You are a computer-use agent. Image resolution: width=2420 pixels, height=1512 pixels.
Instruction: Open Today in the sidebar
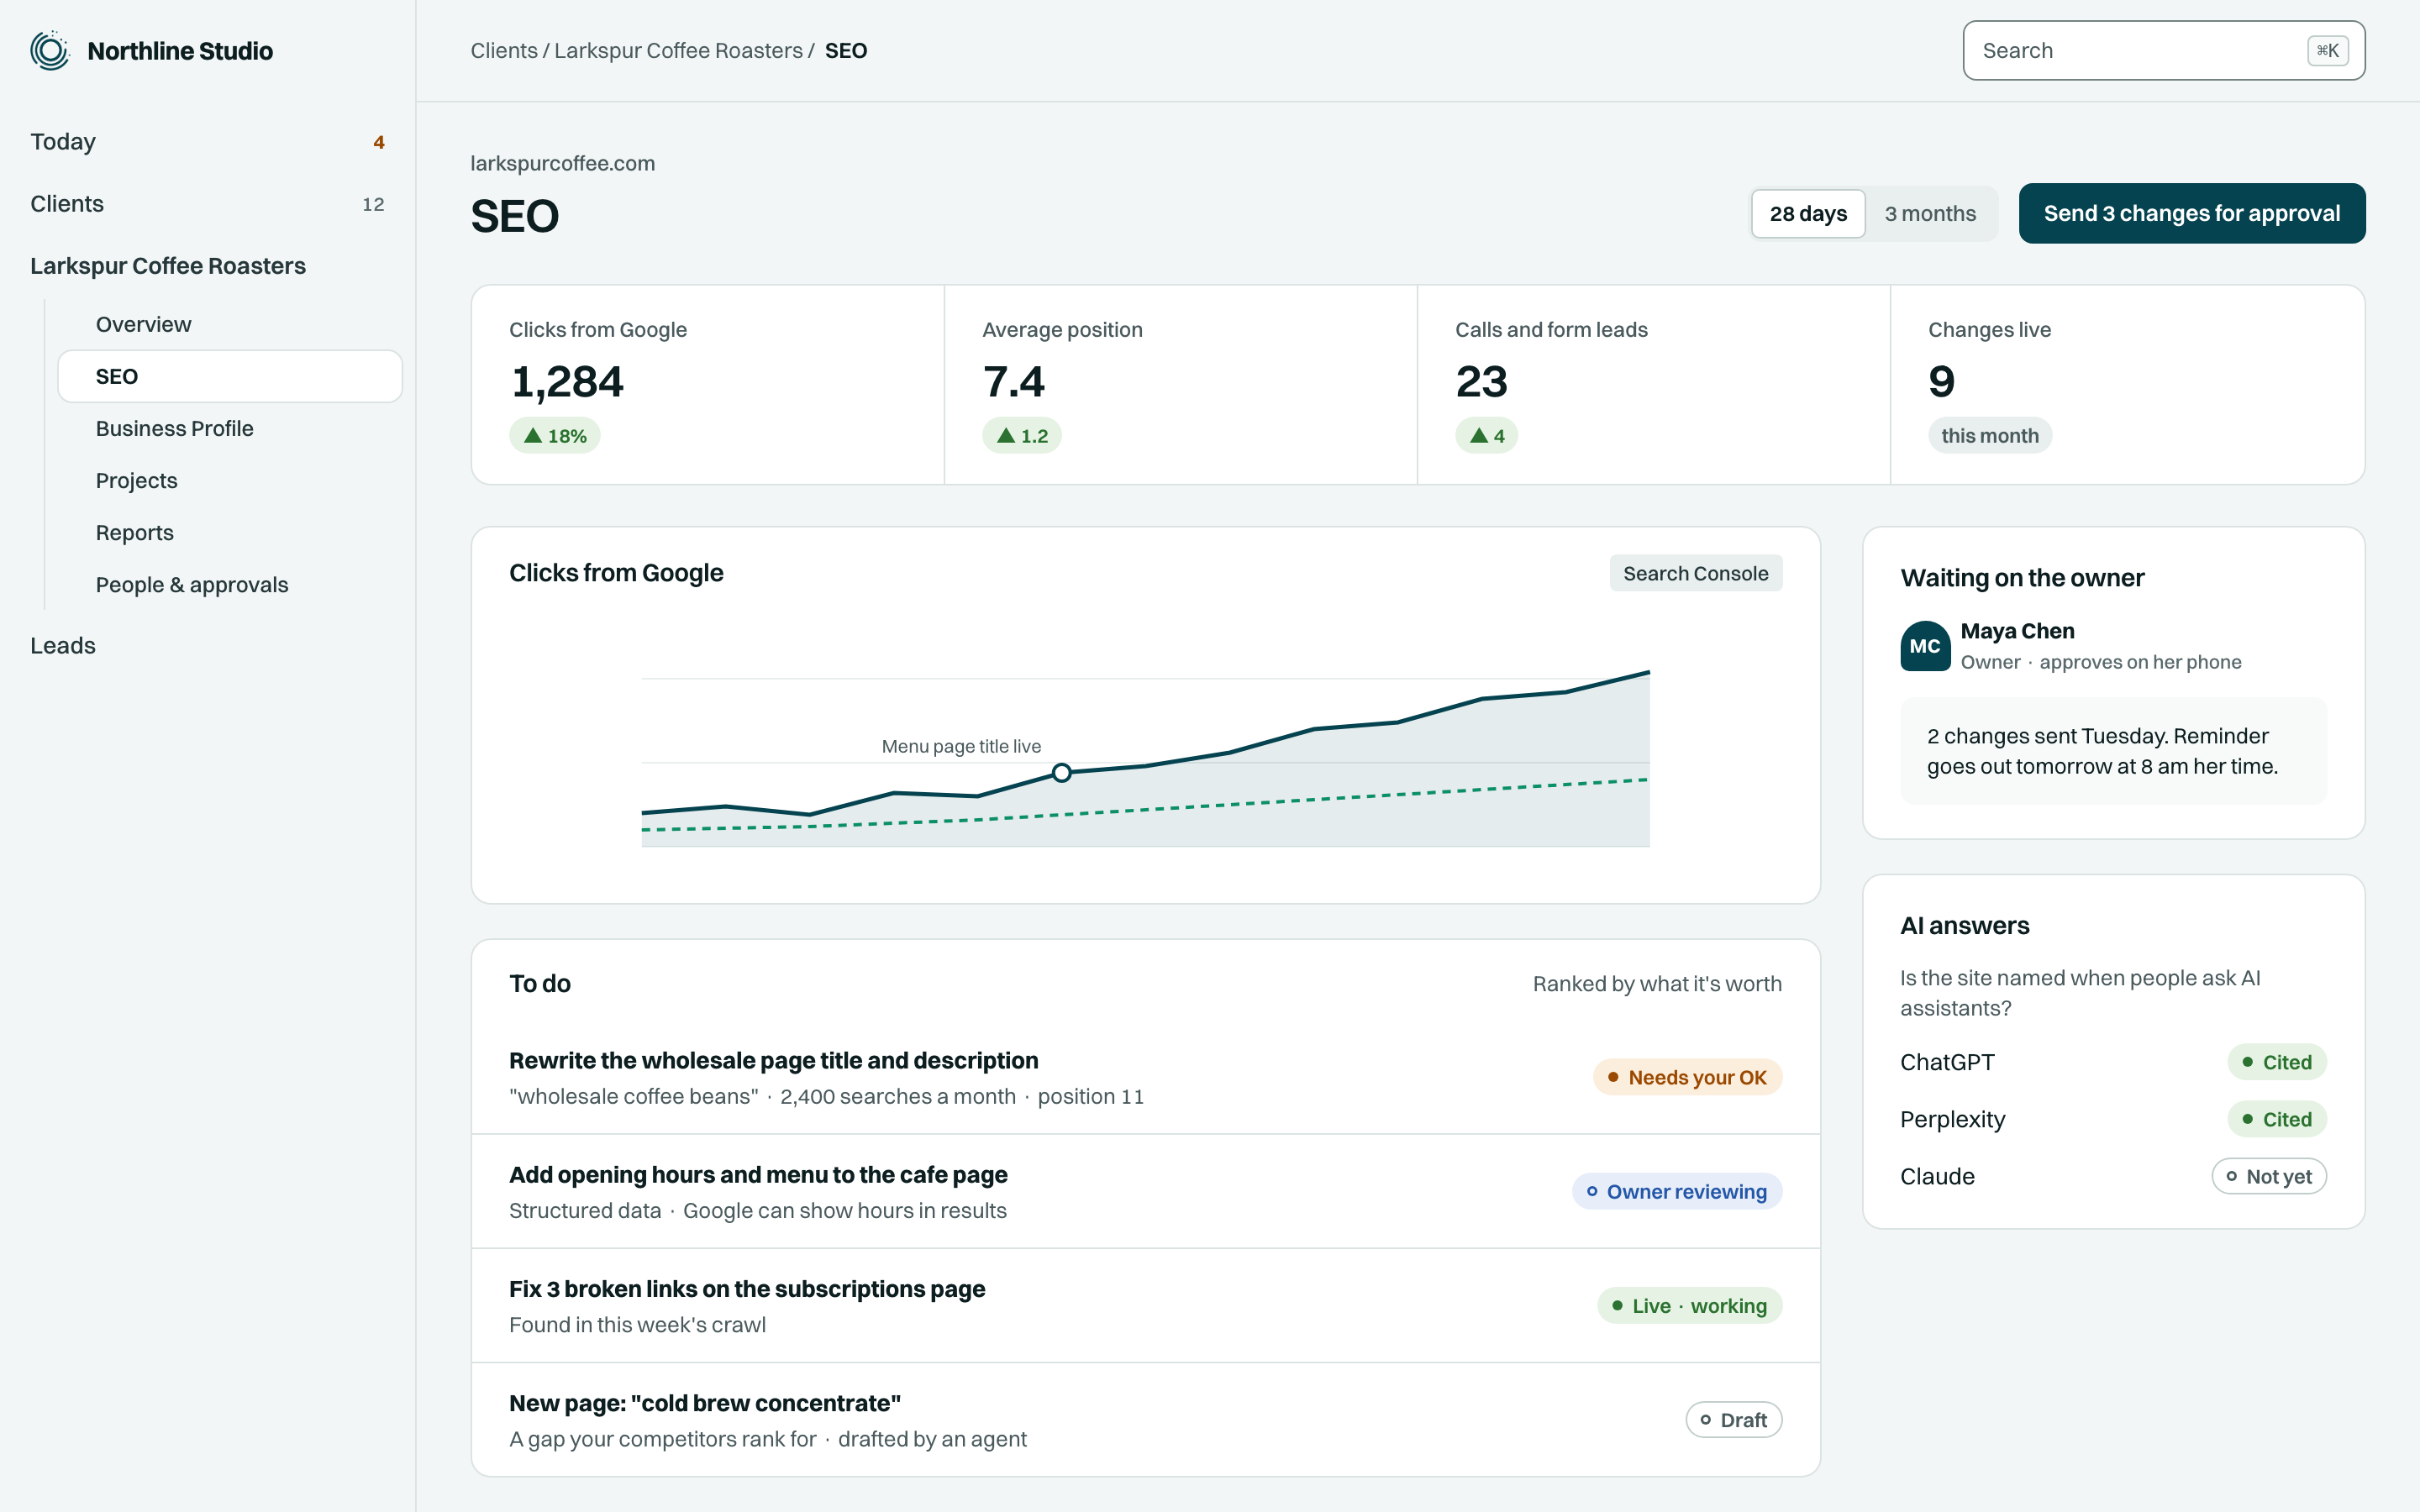(207, 142)
